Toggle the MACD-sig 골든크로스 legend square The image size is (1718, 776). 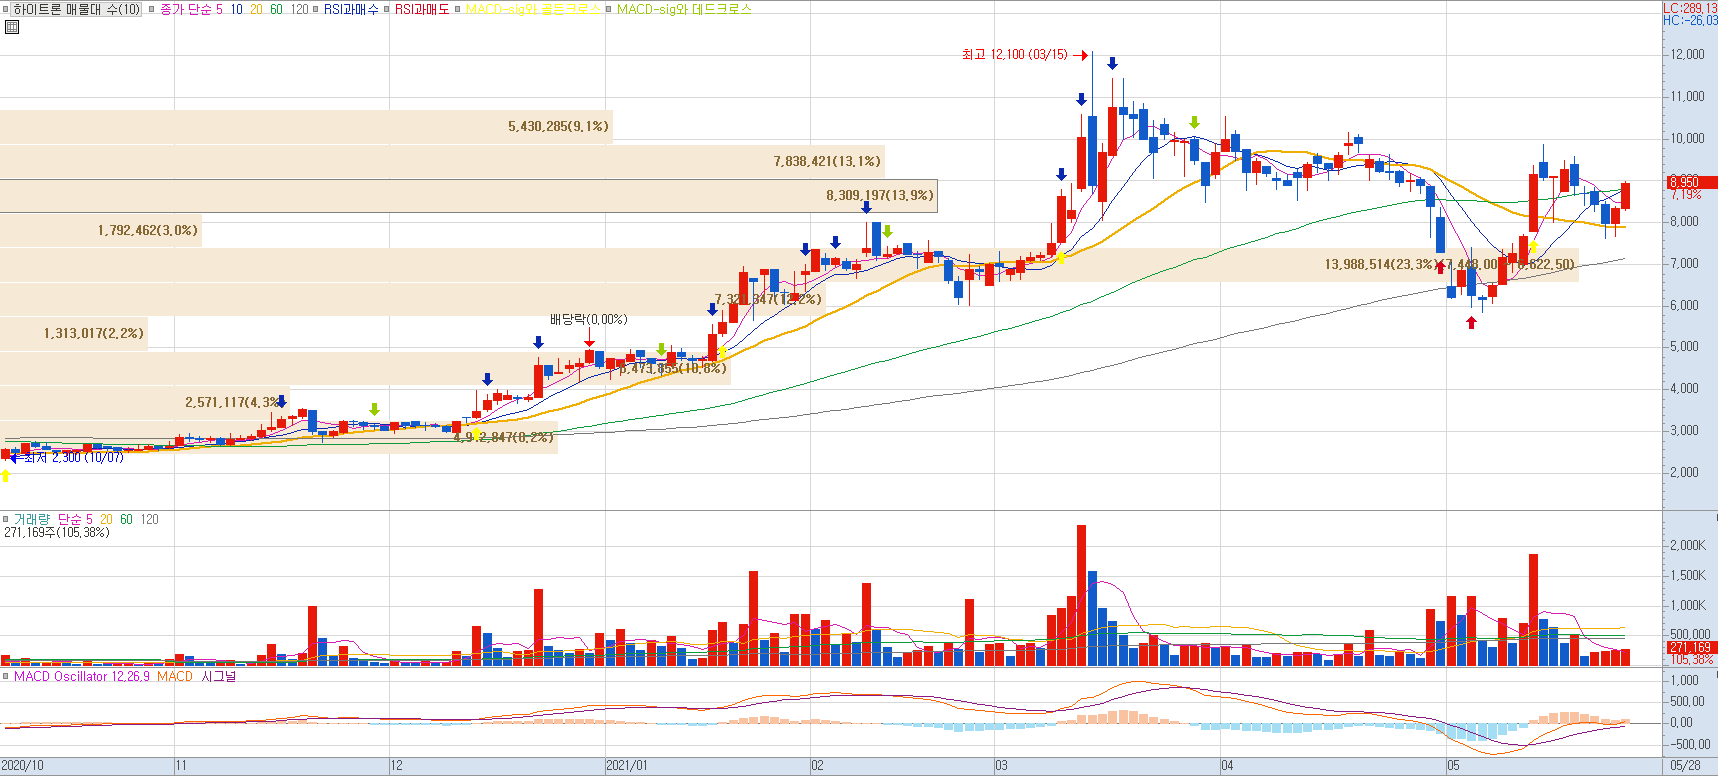click(x=458, y=9)
